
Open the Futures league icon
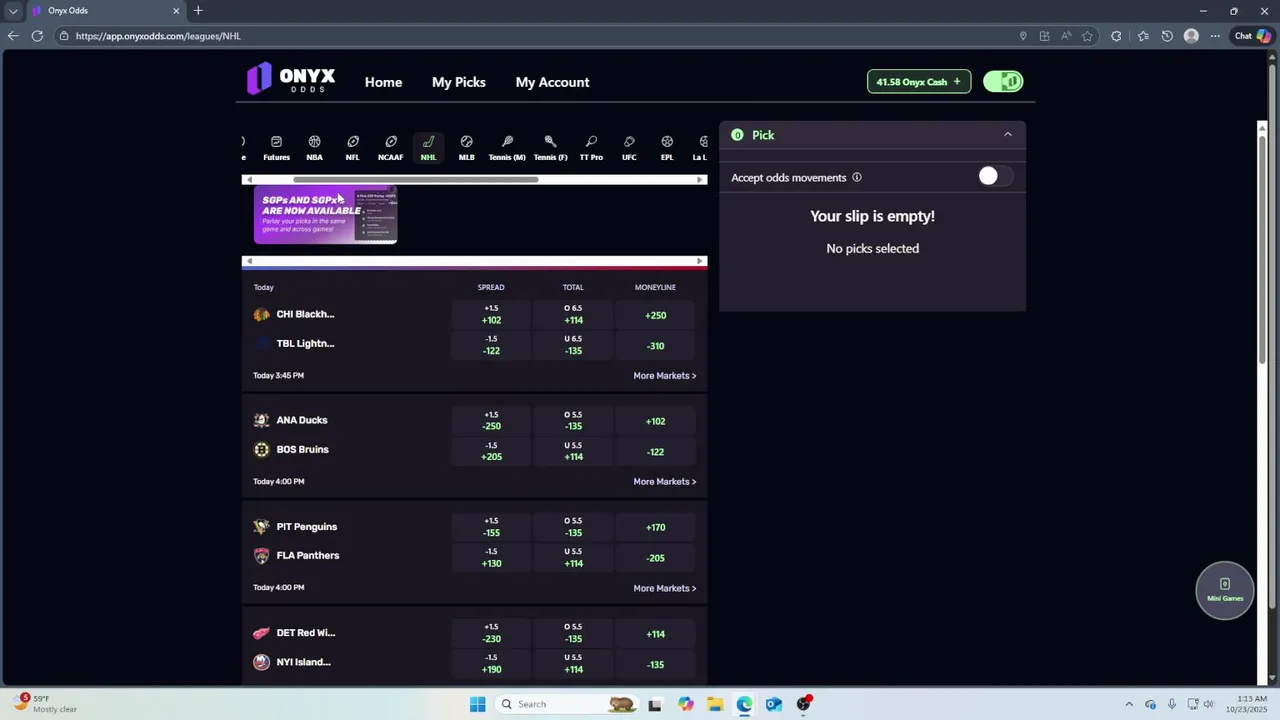276,147
